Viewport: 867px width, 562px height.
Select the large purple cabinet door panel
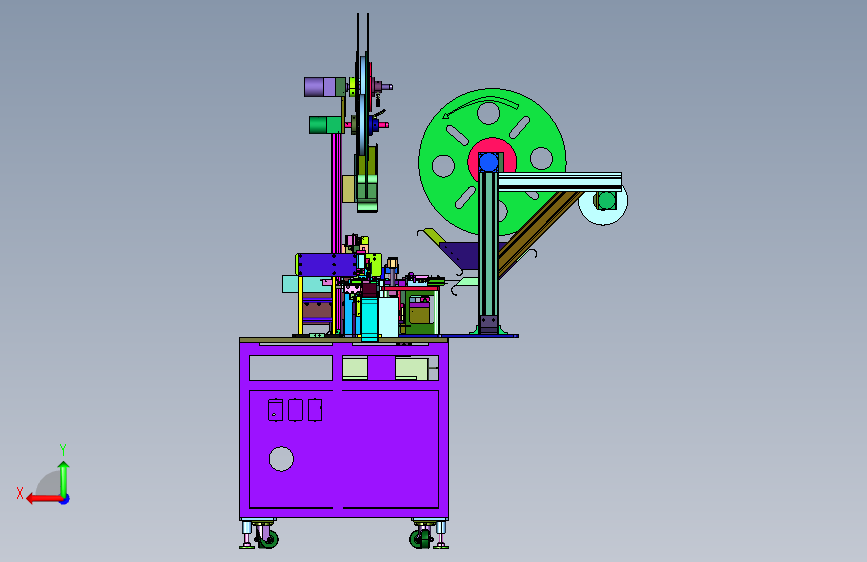[344, 449]
